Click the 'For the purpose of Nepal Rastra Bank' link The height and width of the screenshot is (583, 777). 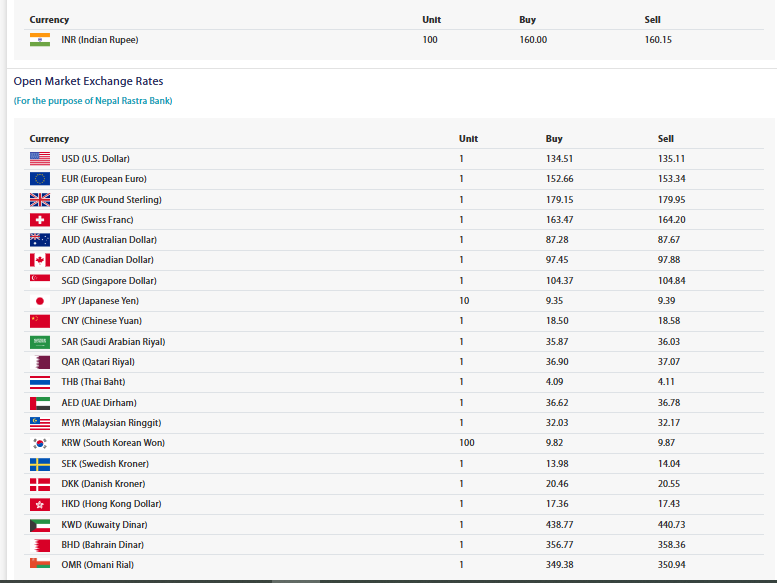click(93, 101)
